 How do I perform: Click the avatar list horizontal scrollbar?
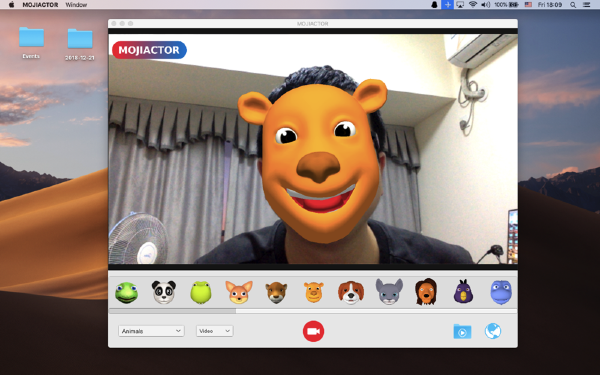pos(173,311)
